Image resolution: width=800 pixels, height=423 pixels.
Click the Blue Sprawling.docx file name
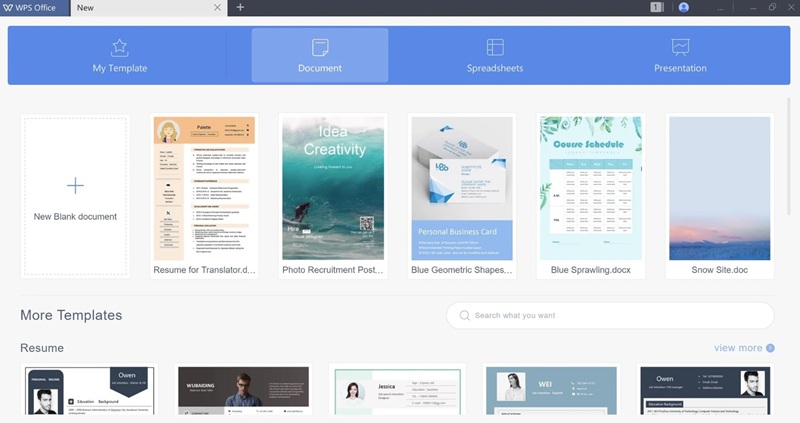click(x=591, y=270)
